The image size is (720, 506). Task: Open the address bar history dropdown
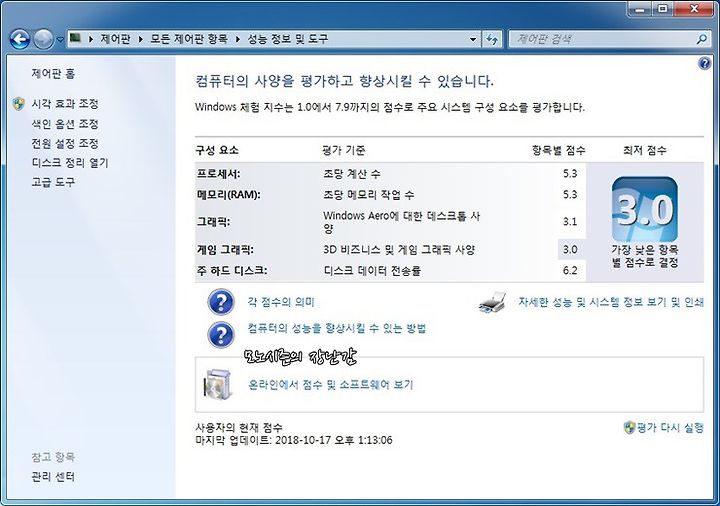[x=473, y=39]
